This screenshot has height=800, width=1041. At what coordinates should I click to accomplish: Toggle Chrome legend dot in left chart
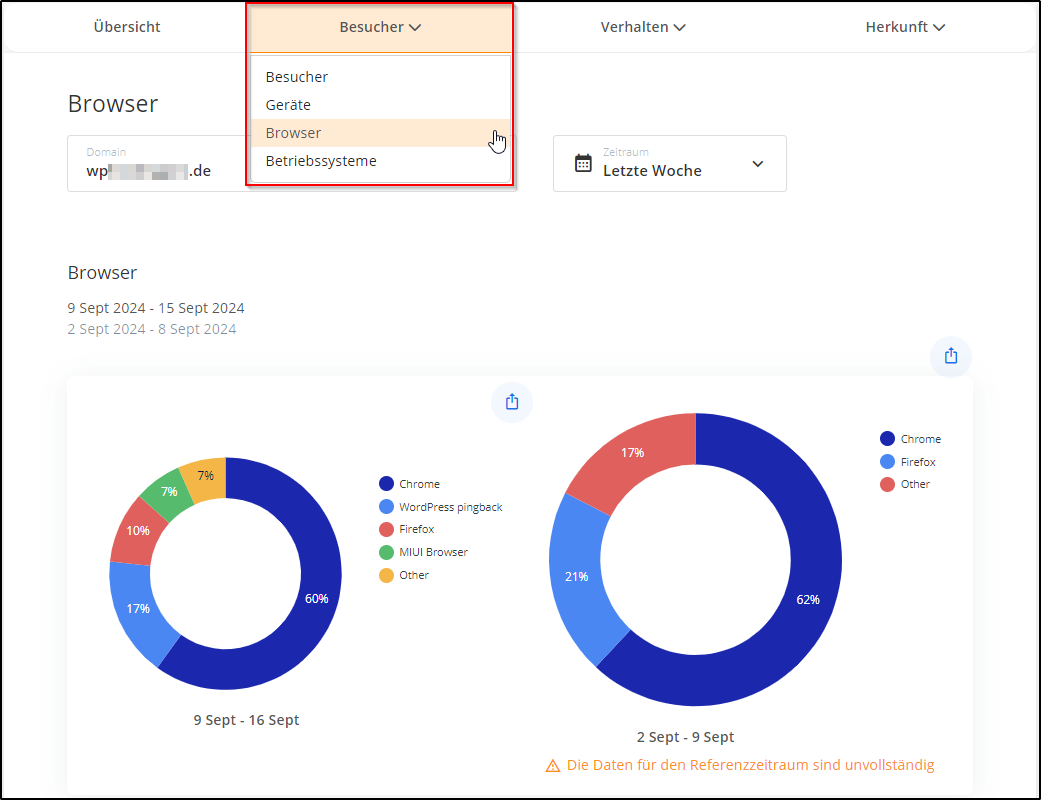(386, 484)
